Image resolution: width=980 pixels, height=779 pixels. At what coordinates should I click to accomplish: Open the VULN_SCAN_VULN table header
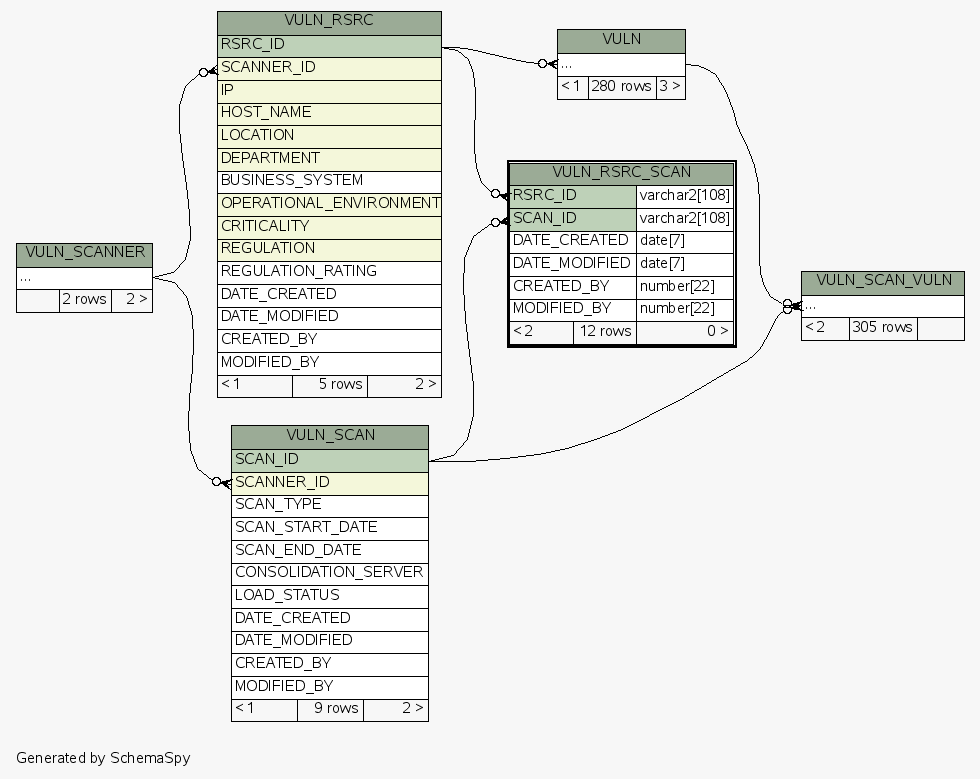[883, 281]
